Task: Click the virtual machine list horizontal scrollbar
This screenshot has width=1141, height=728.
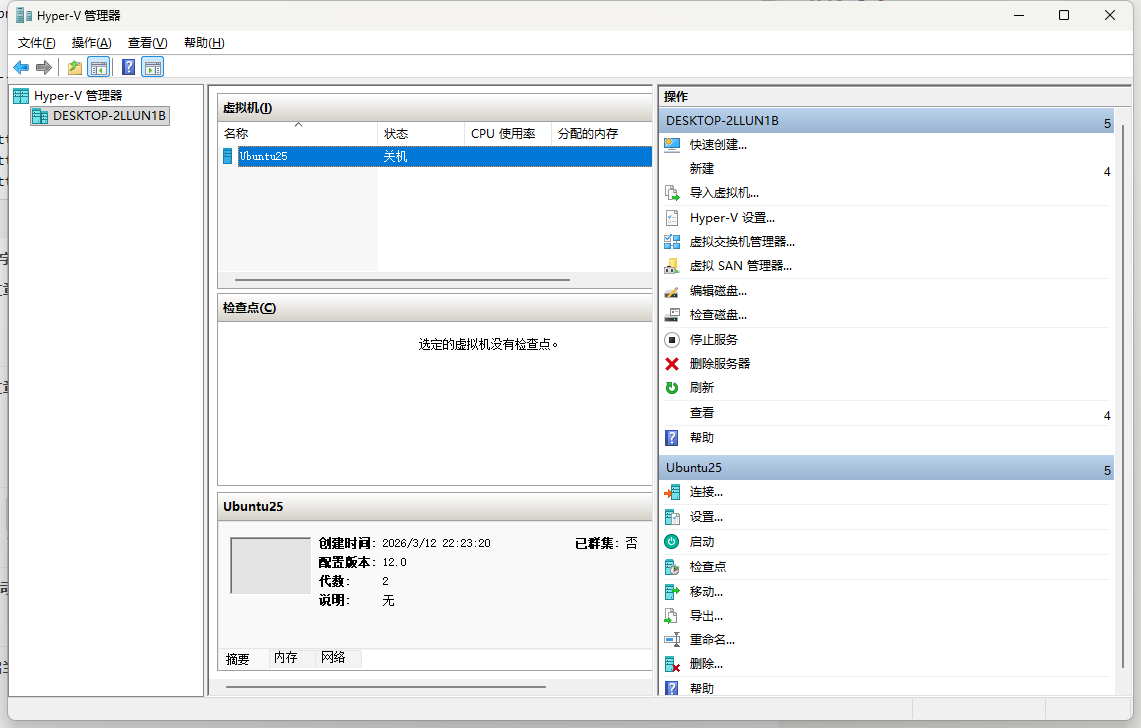Action: click(x=402, y=280)
